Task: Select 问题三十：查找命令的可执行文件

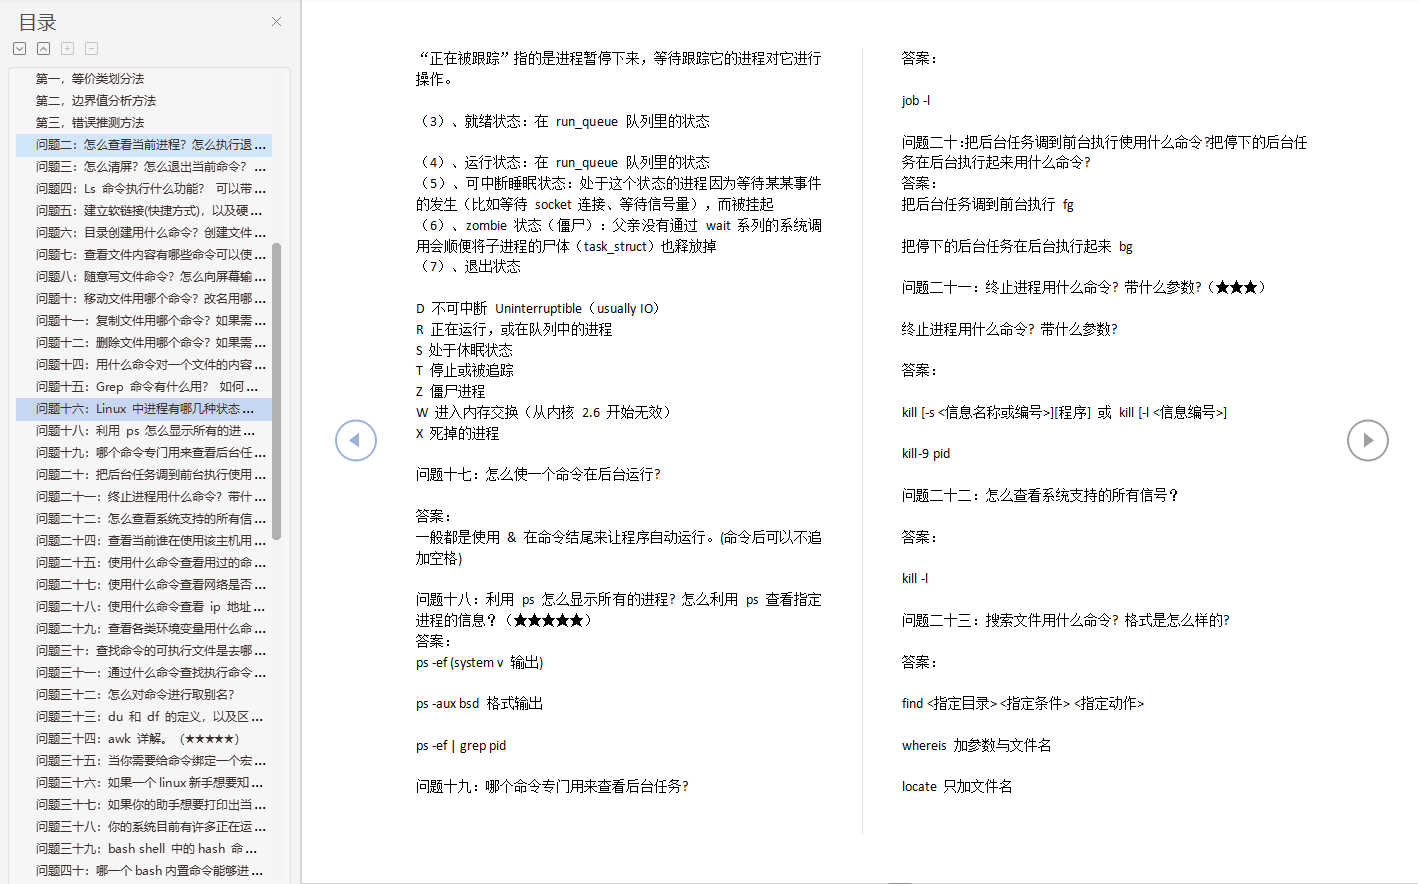Action: [144, 651]
